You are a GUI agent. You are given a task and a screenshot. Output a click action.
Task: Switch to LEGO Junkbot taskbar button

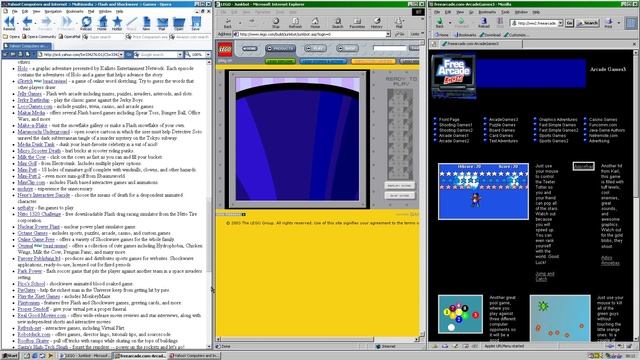[x=84, y=356]
